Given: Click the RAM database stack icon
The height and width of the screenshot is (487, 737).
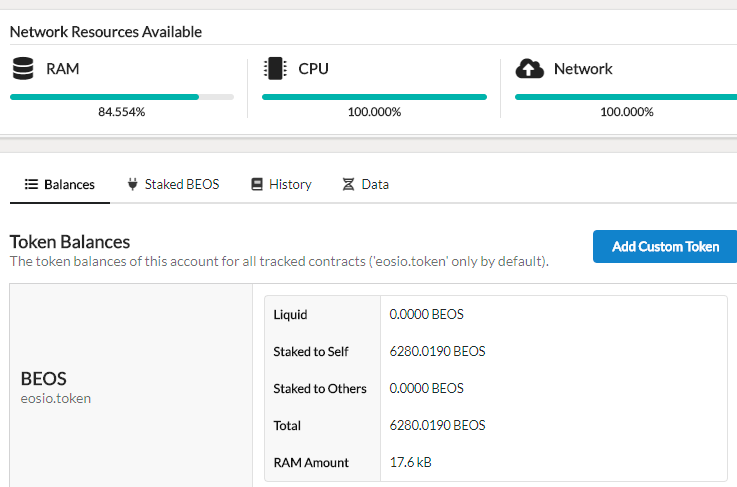Looking at the screenshot, I should tap(22, 69).
